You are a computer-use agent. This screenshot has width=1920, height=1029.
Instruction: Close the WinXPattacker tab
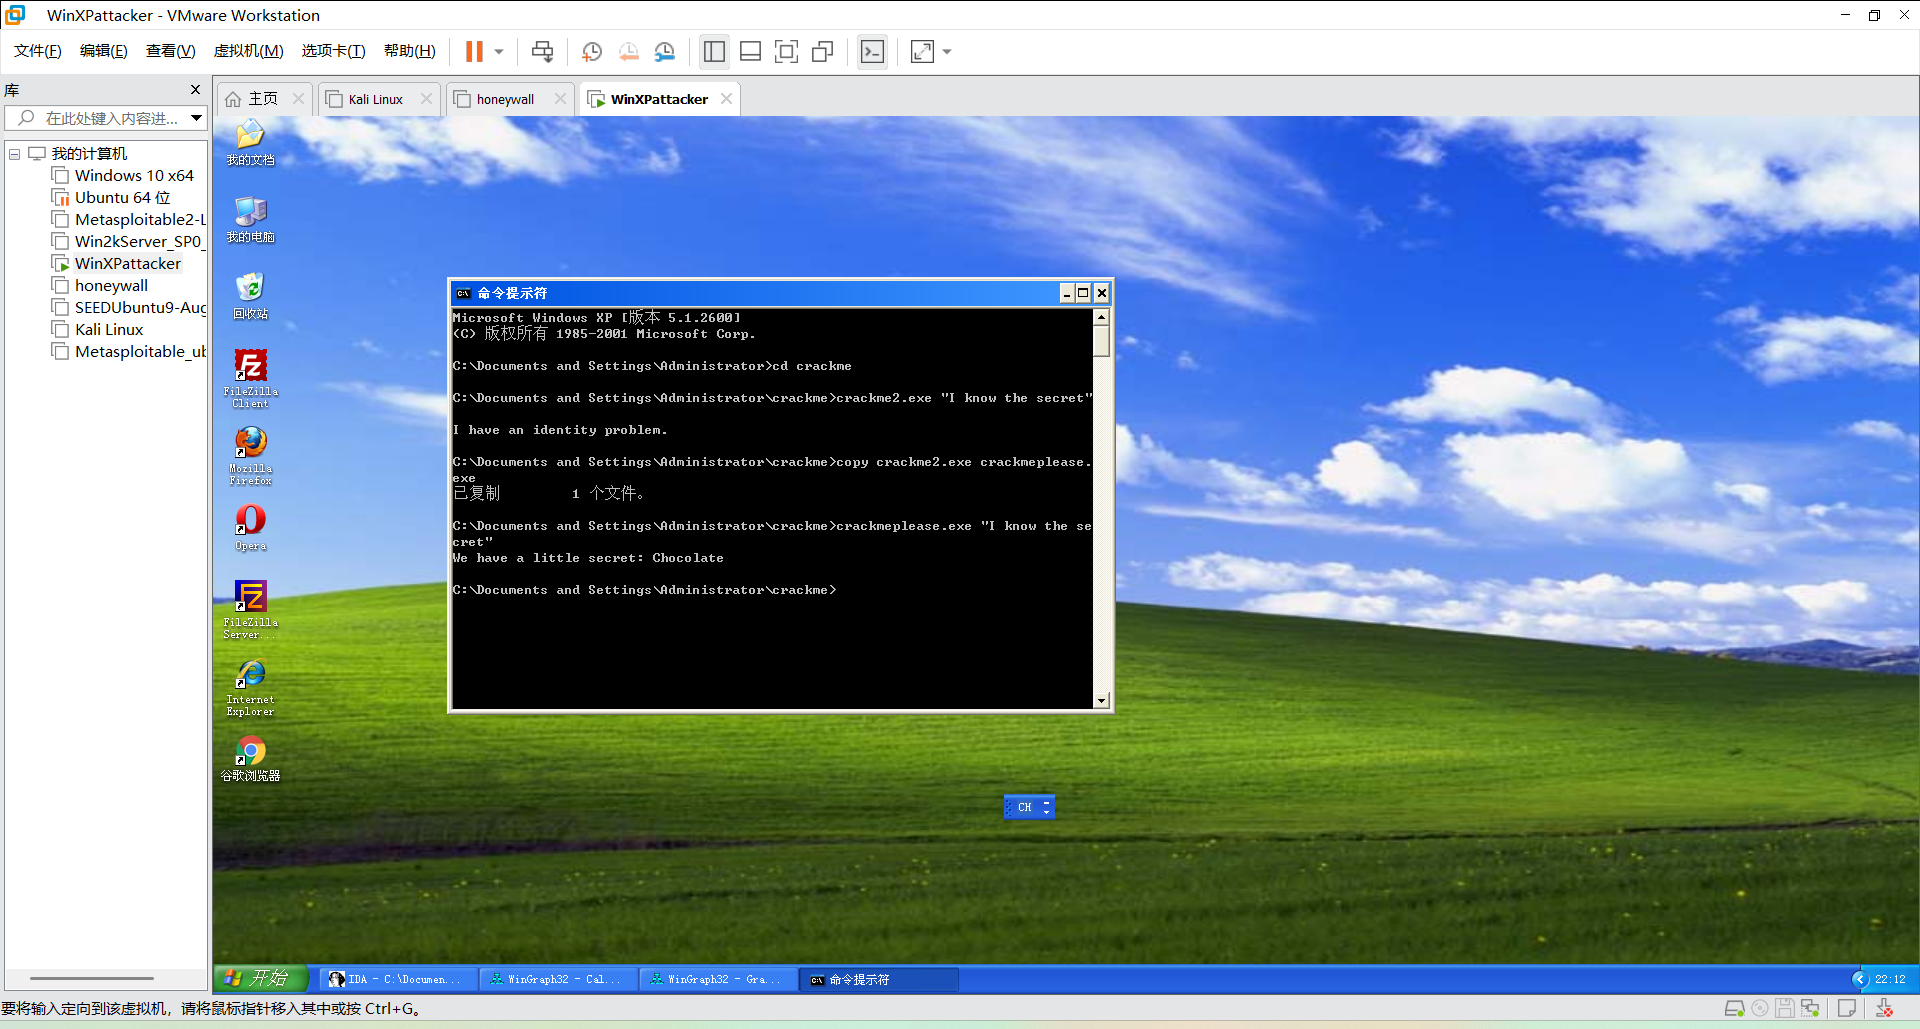[x=727, y=98]
